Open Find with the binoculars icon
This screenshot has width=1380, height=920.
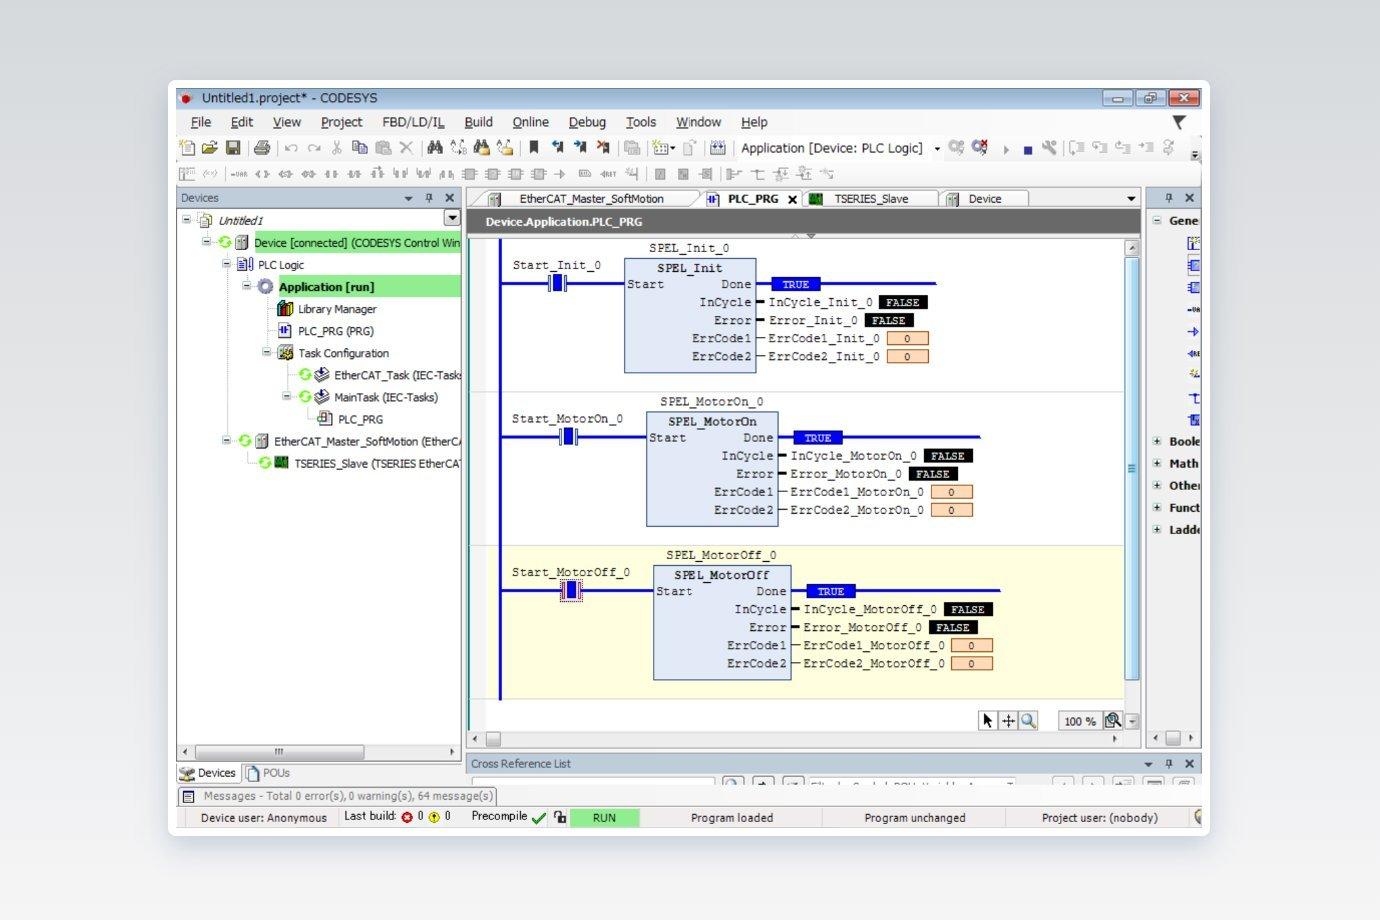[434, 148]
